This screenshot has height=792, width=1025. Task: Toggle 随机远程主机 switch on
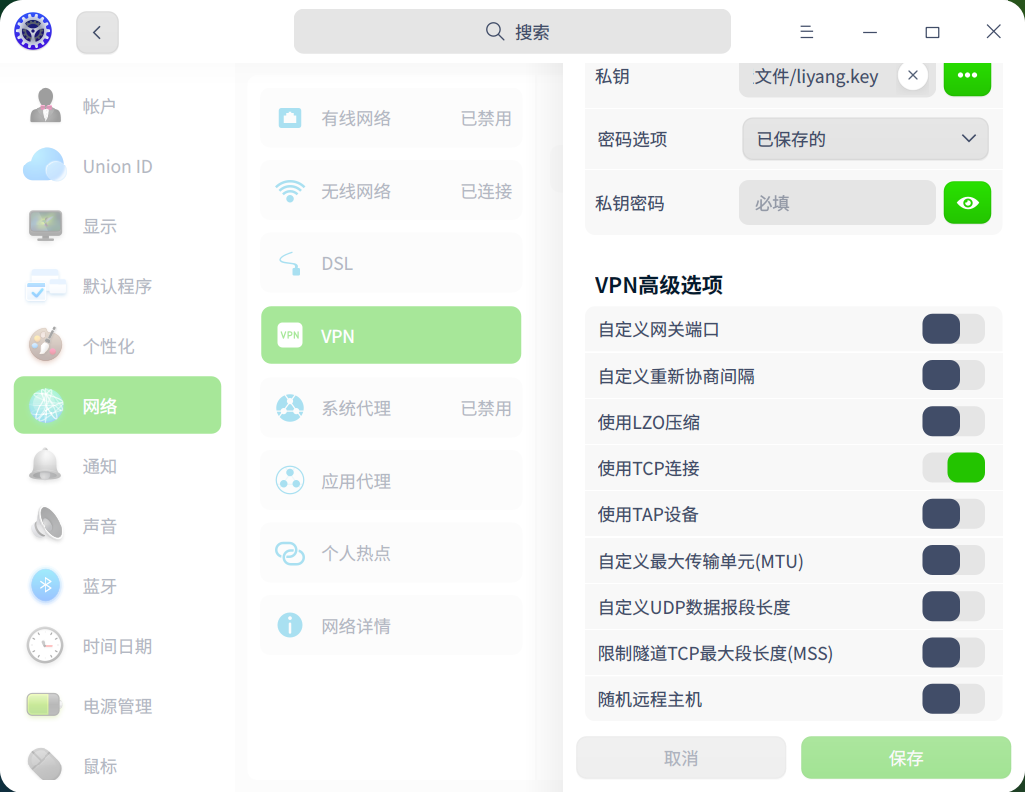pos(953,699)
